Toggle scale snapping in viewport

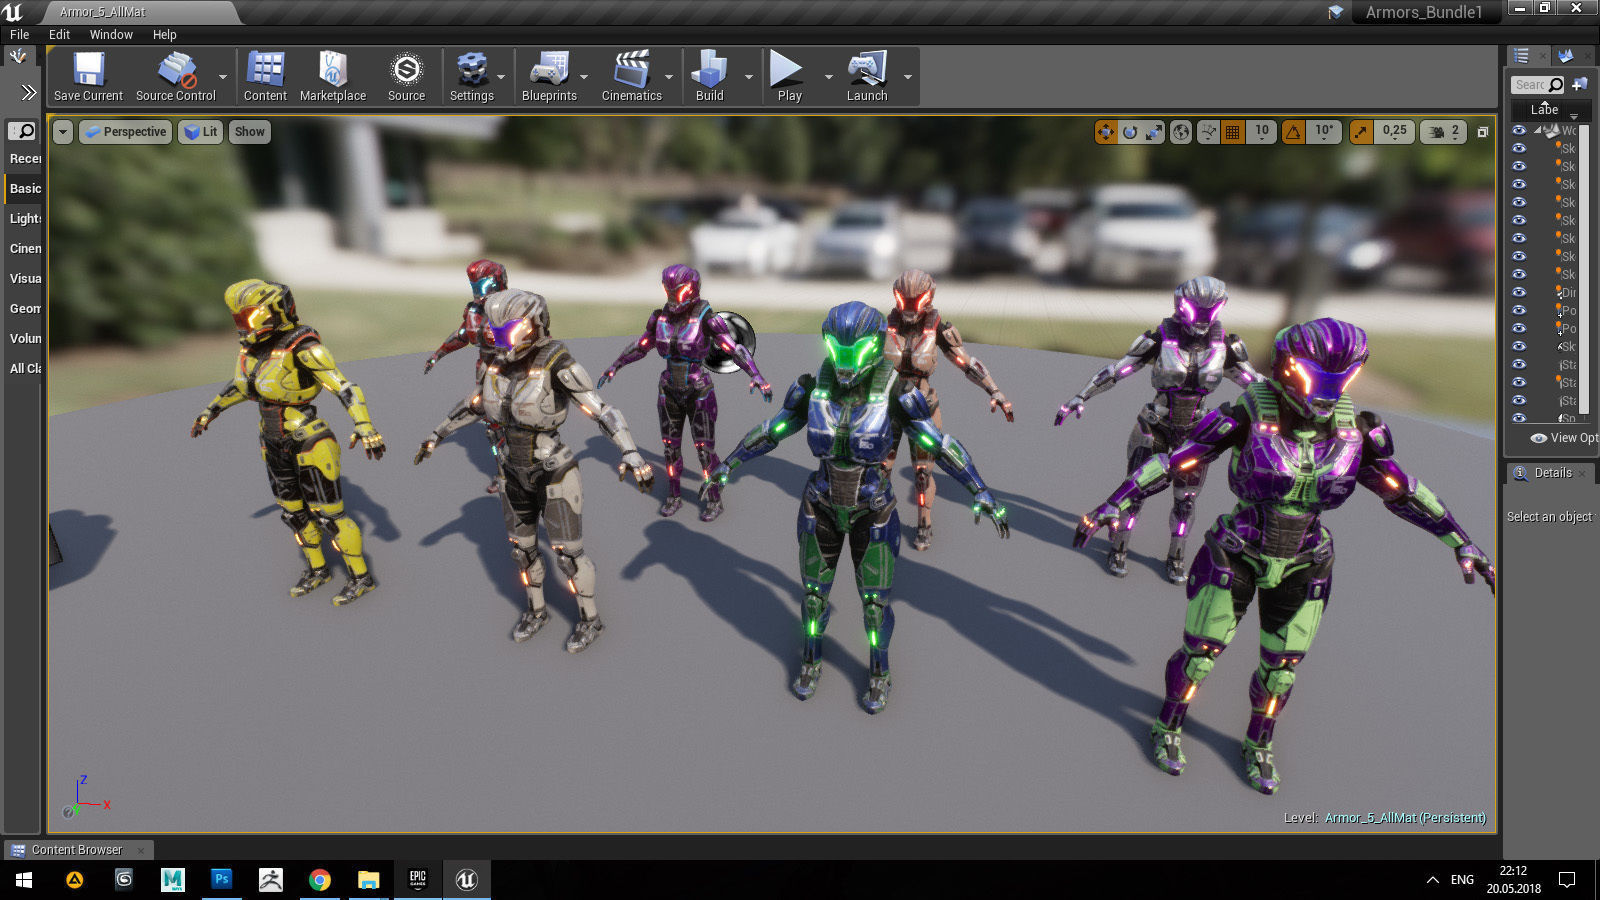1361,132
